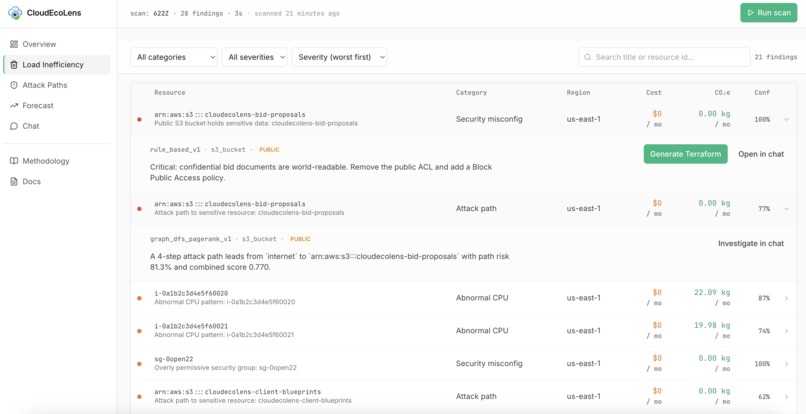Click the Category column header
This screenshot has width=806, height=414.
tap(471, 93)
